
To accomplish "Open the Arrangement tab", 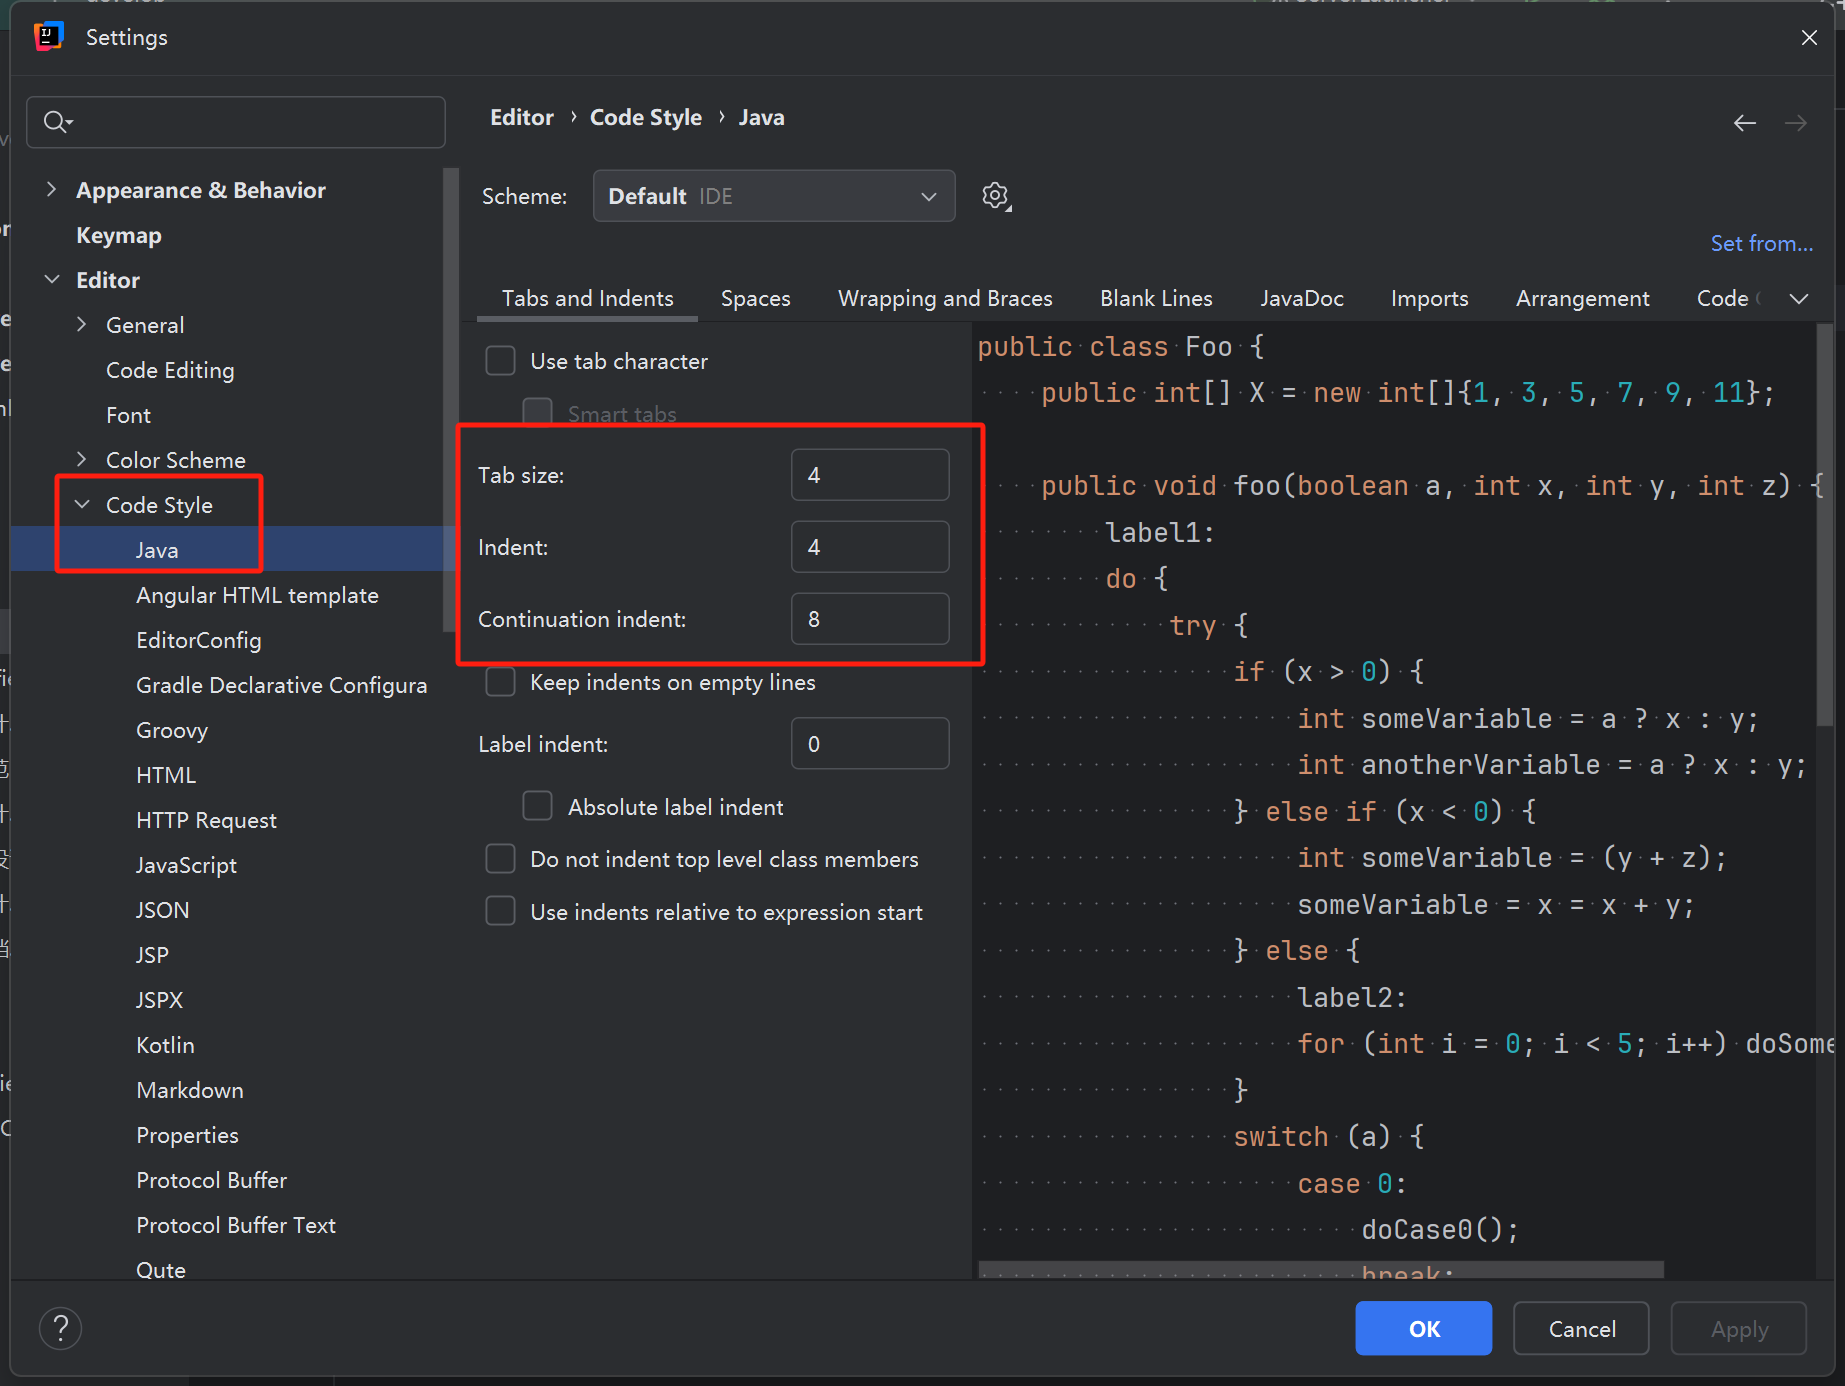I will (1582, 298).
